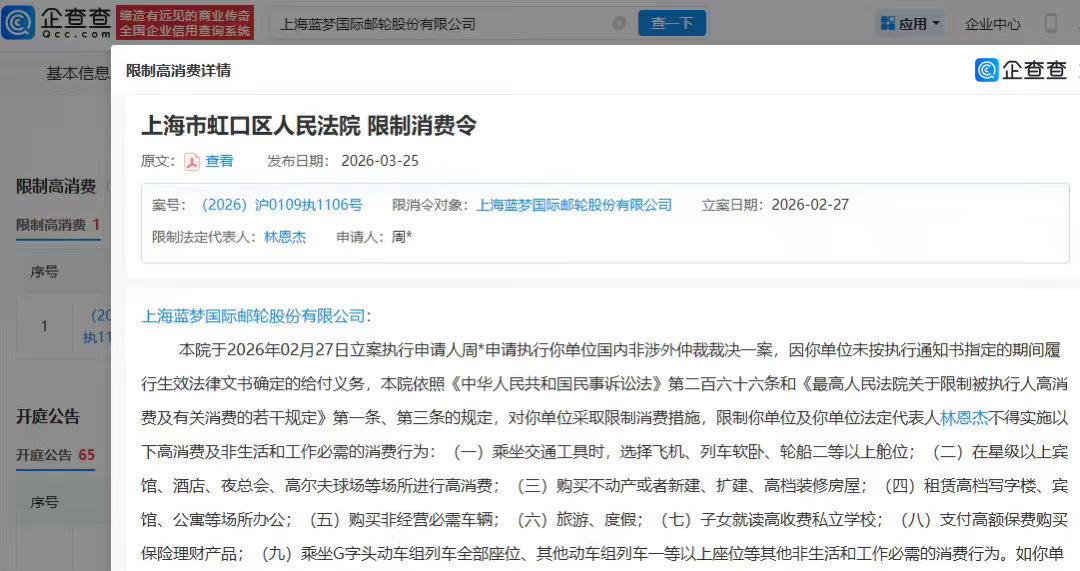Screen dimensions: 1080x571
Task: Select the 限制高消费 1 tab in the background
Action: pos(58,225)
